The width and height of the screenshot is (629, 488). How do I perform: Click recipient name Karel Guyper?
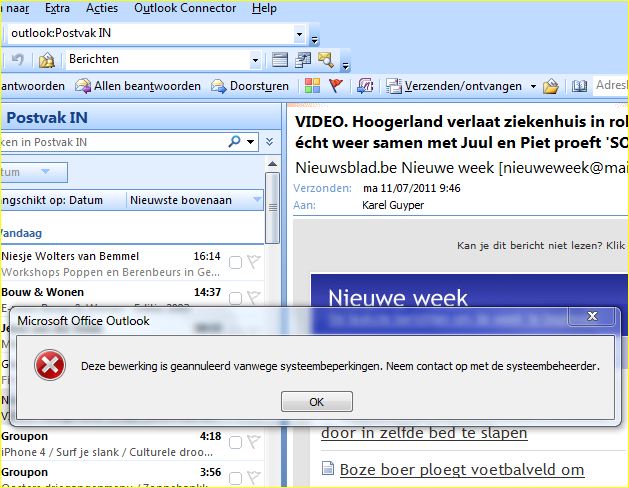[393, 205]
